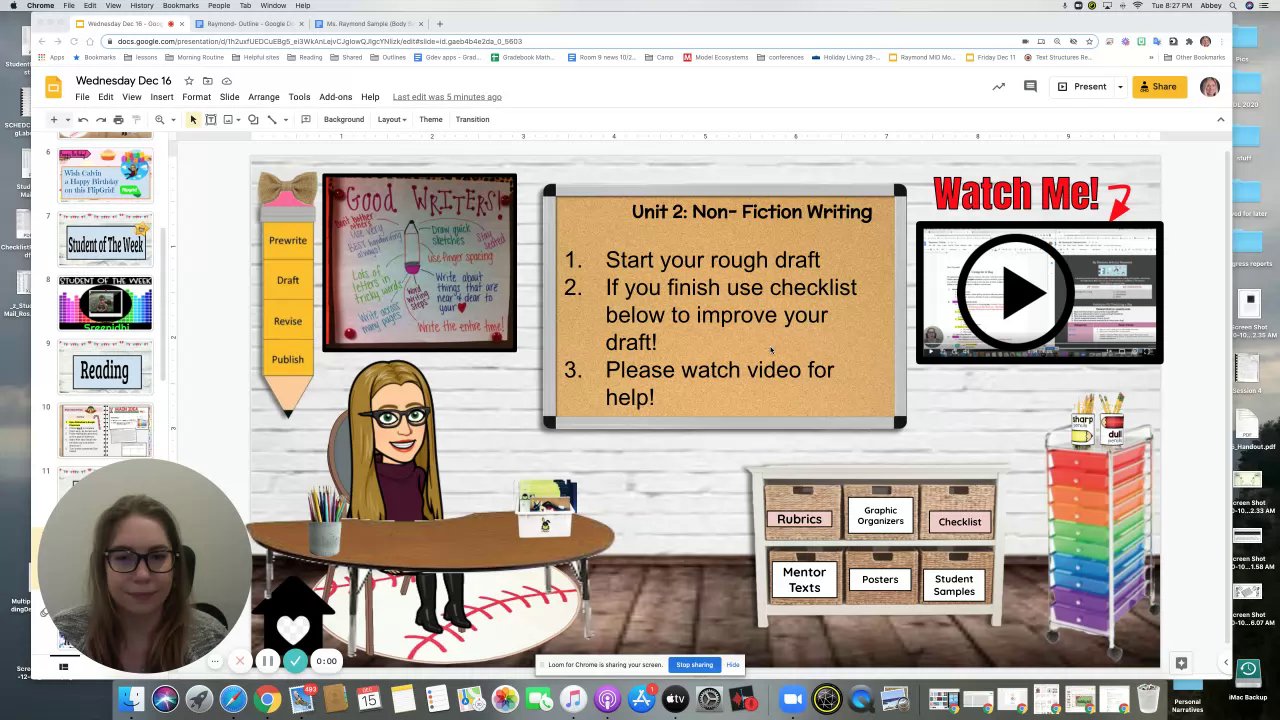Expand the new slide layout dropdown arrow
The width and height of the screenshot is (1280, 720).
67,120
